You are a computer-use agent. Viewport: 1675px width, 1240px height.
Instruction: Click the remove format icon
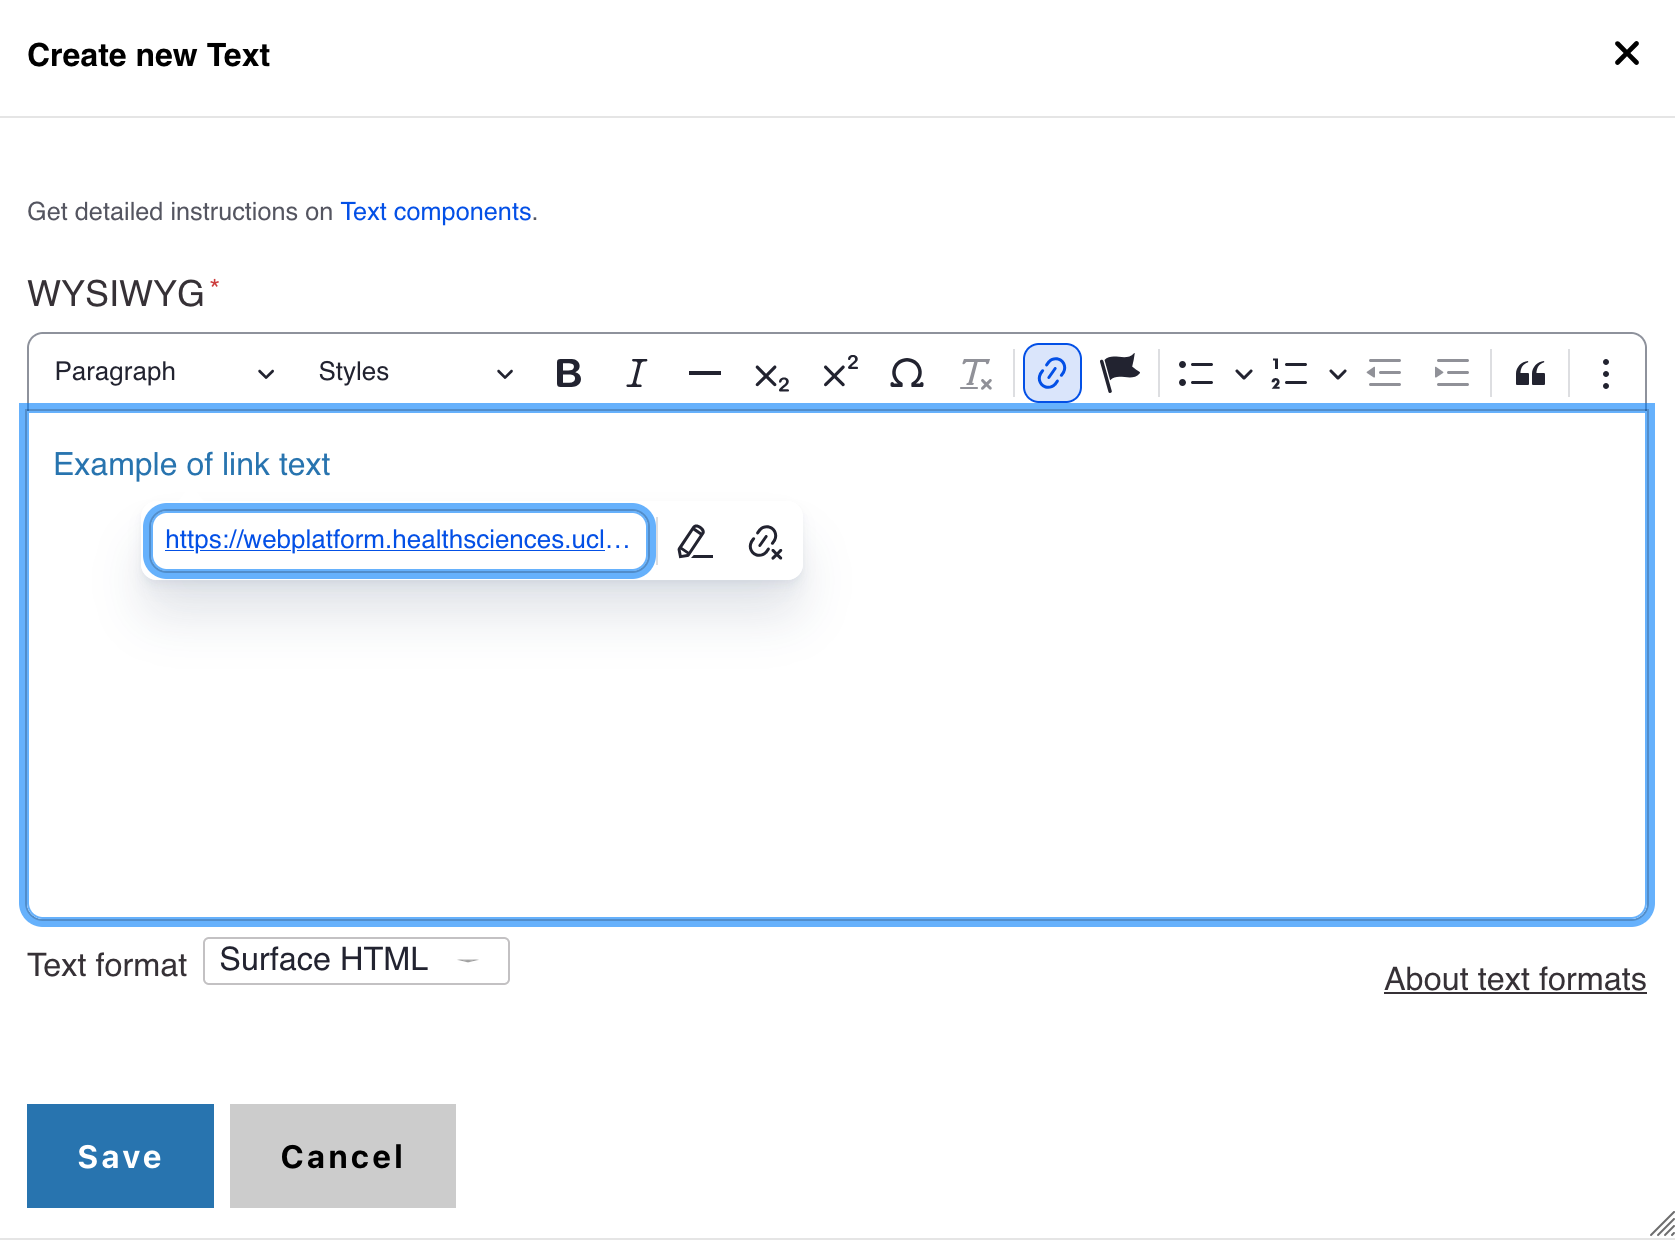coord(975,373)
